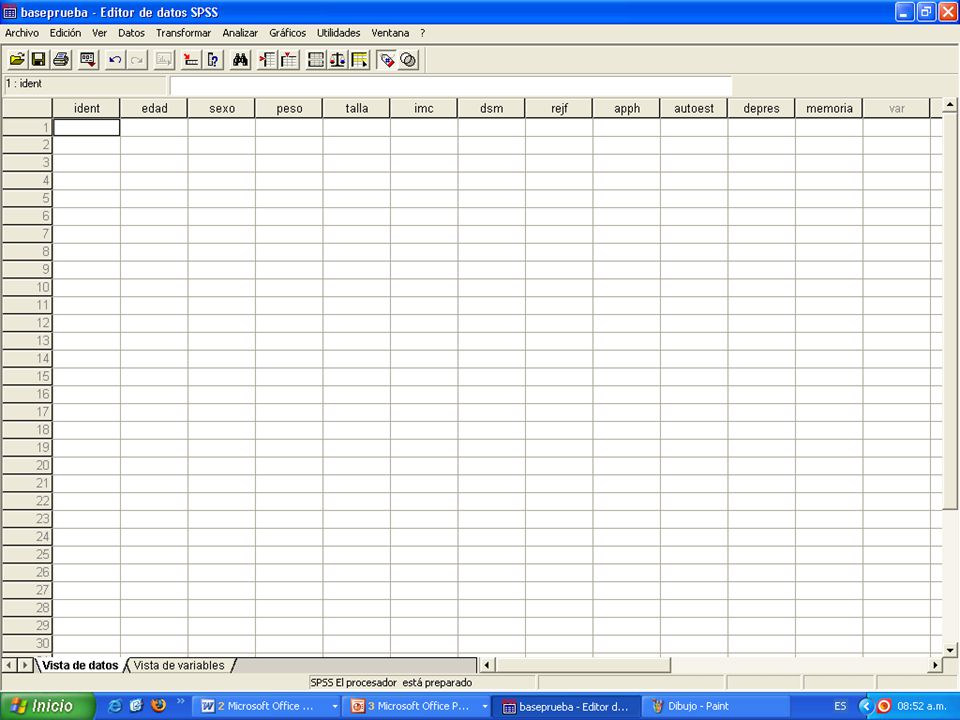
Task: Click the horizontal scrollbar left arrow
Action: click(487, 665)
